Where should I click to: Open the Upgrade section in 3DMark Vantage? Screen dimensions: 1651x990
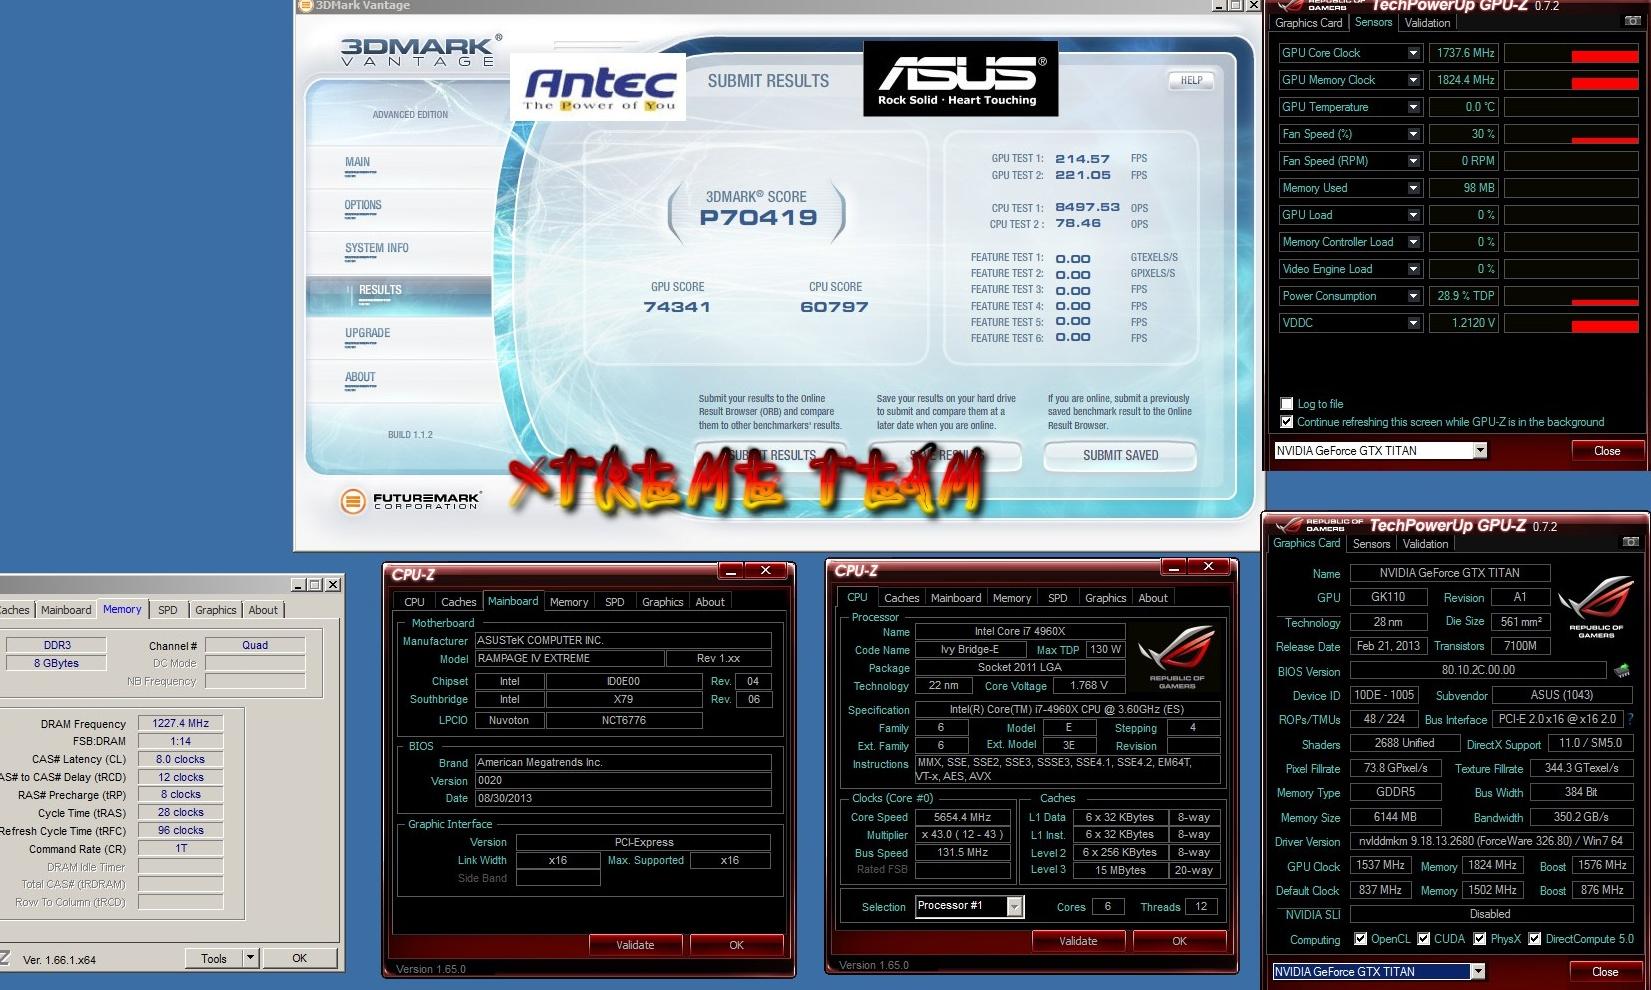click(367, 333)
